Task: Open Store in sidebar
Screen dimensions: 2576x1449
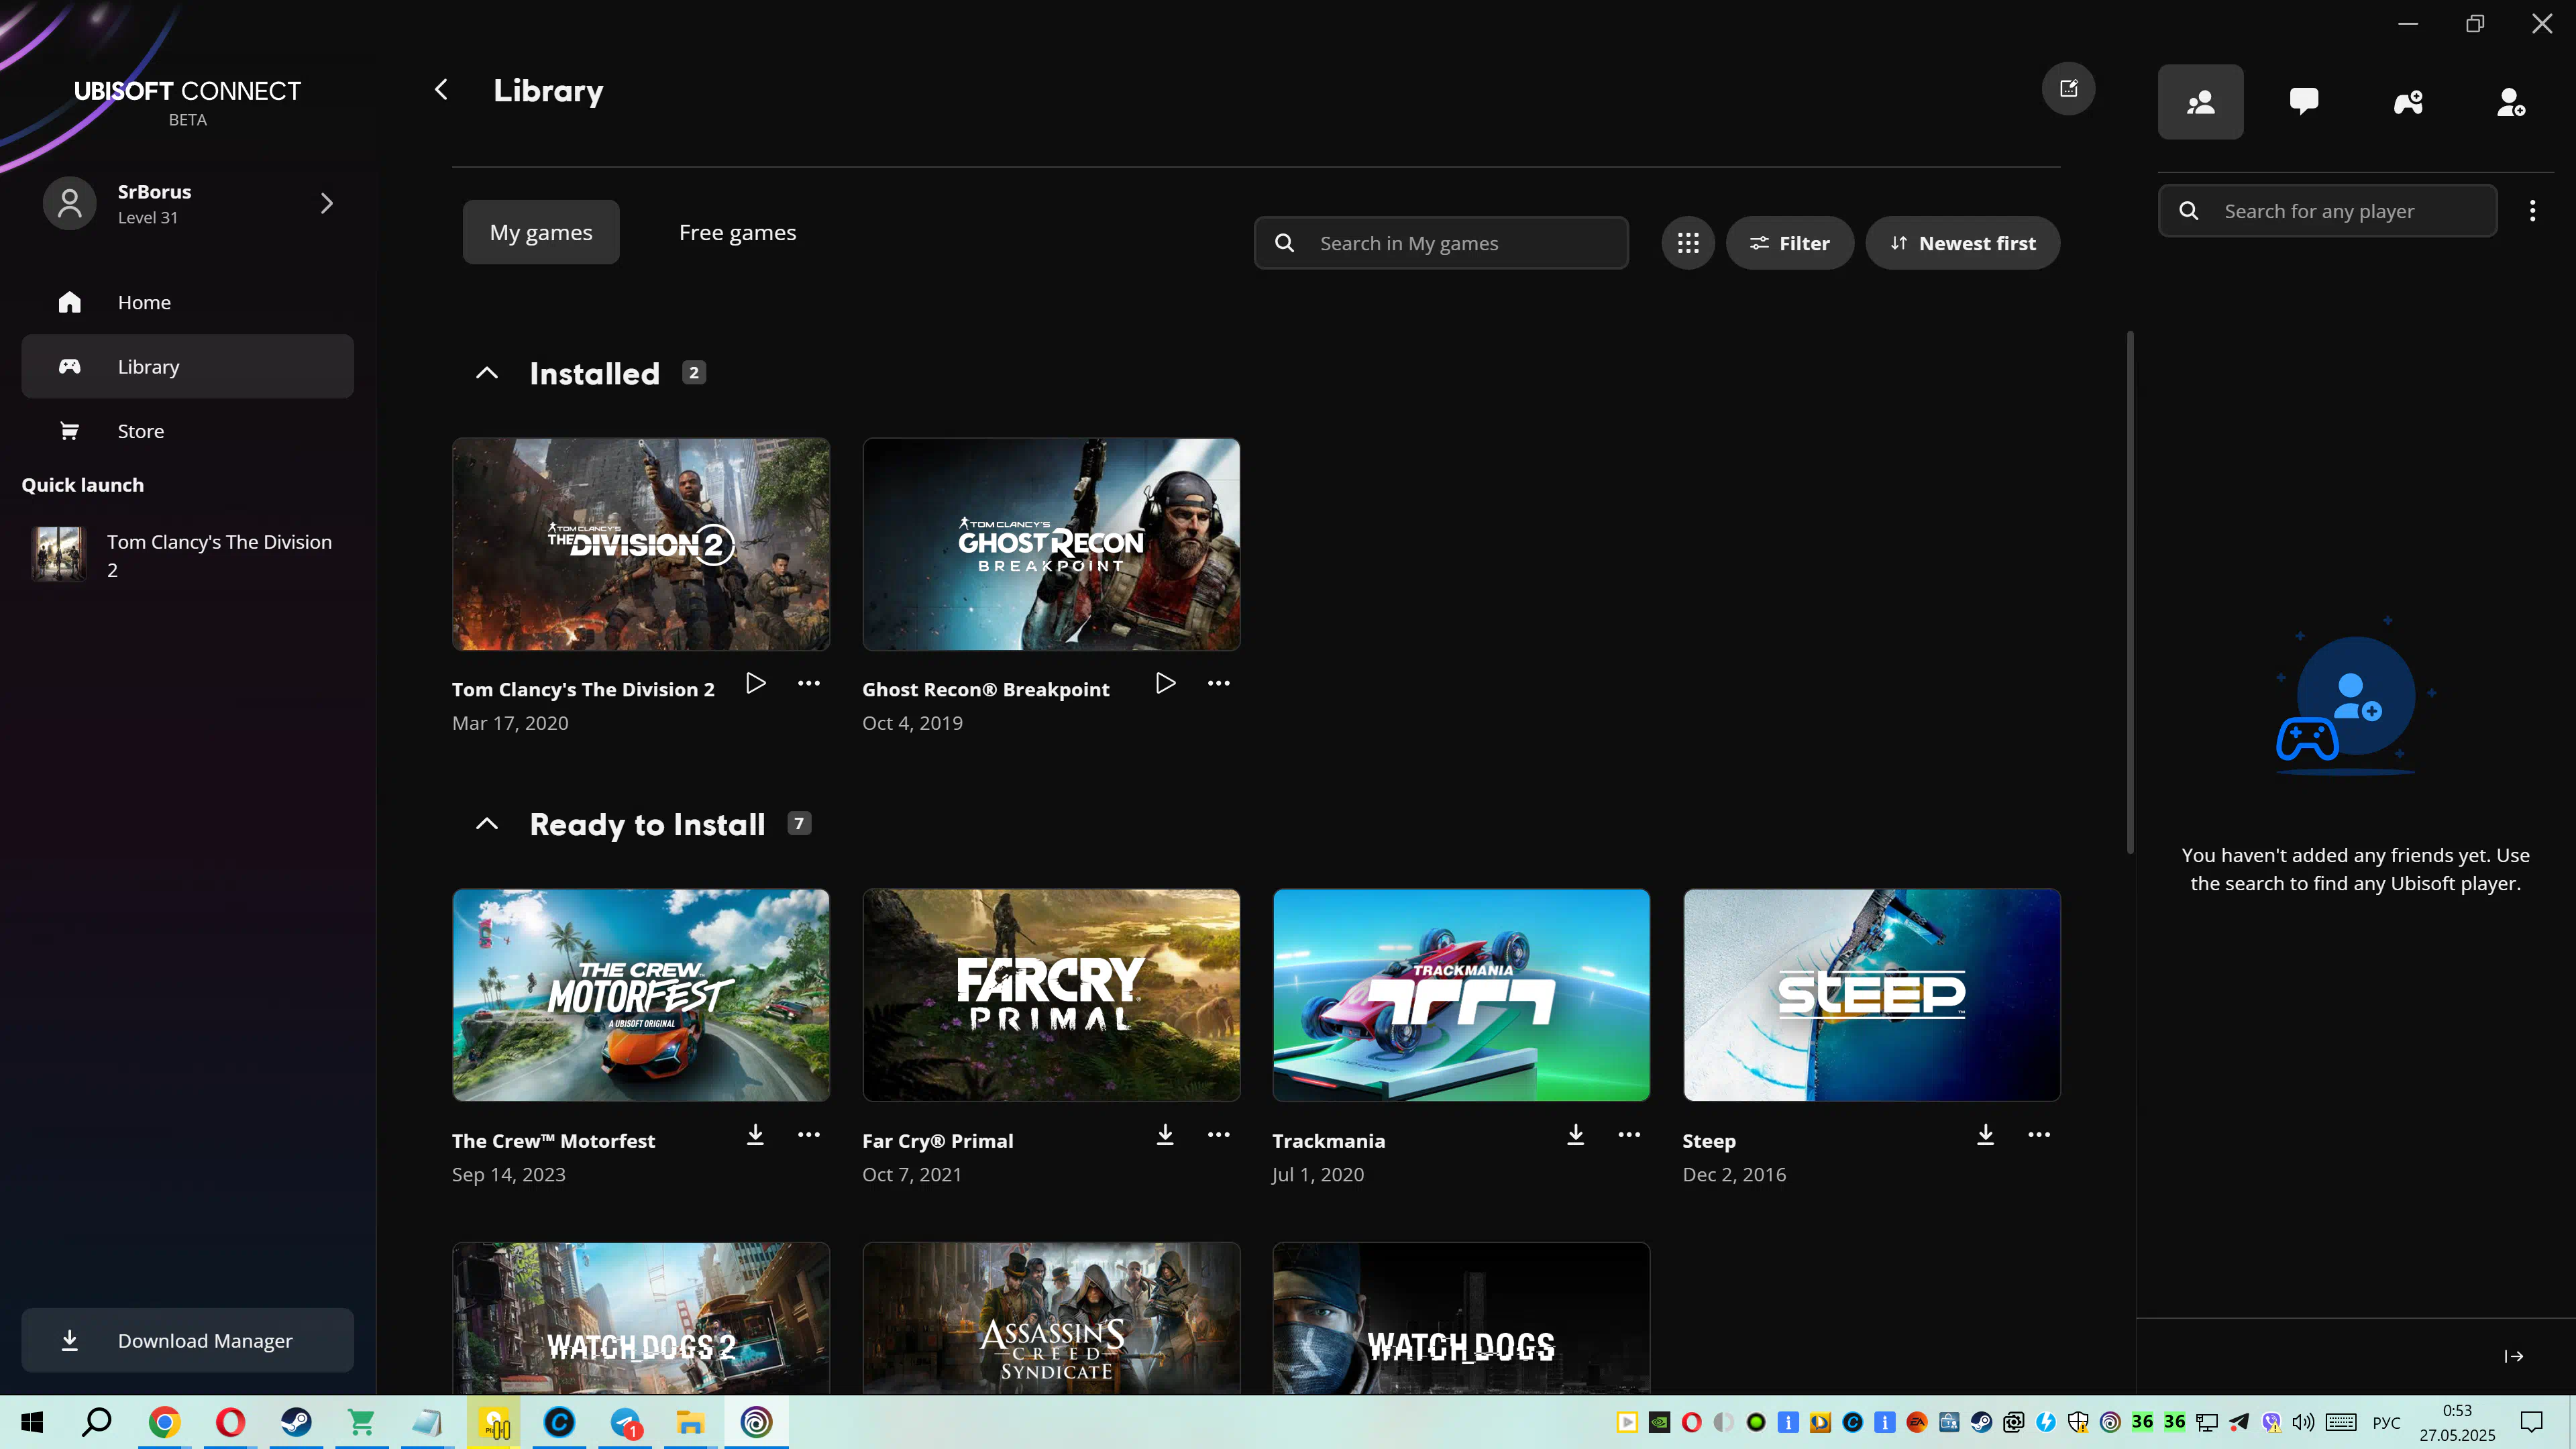Action: pos(188,431)
